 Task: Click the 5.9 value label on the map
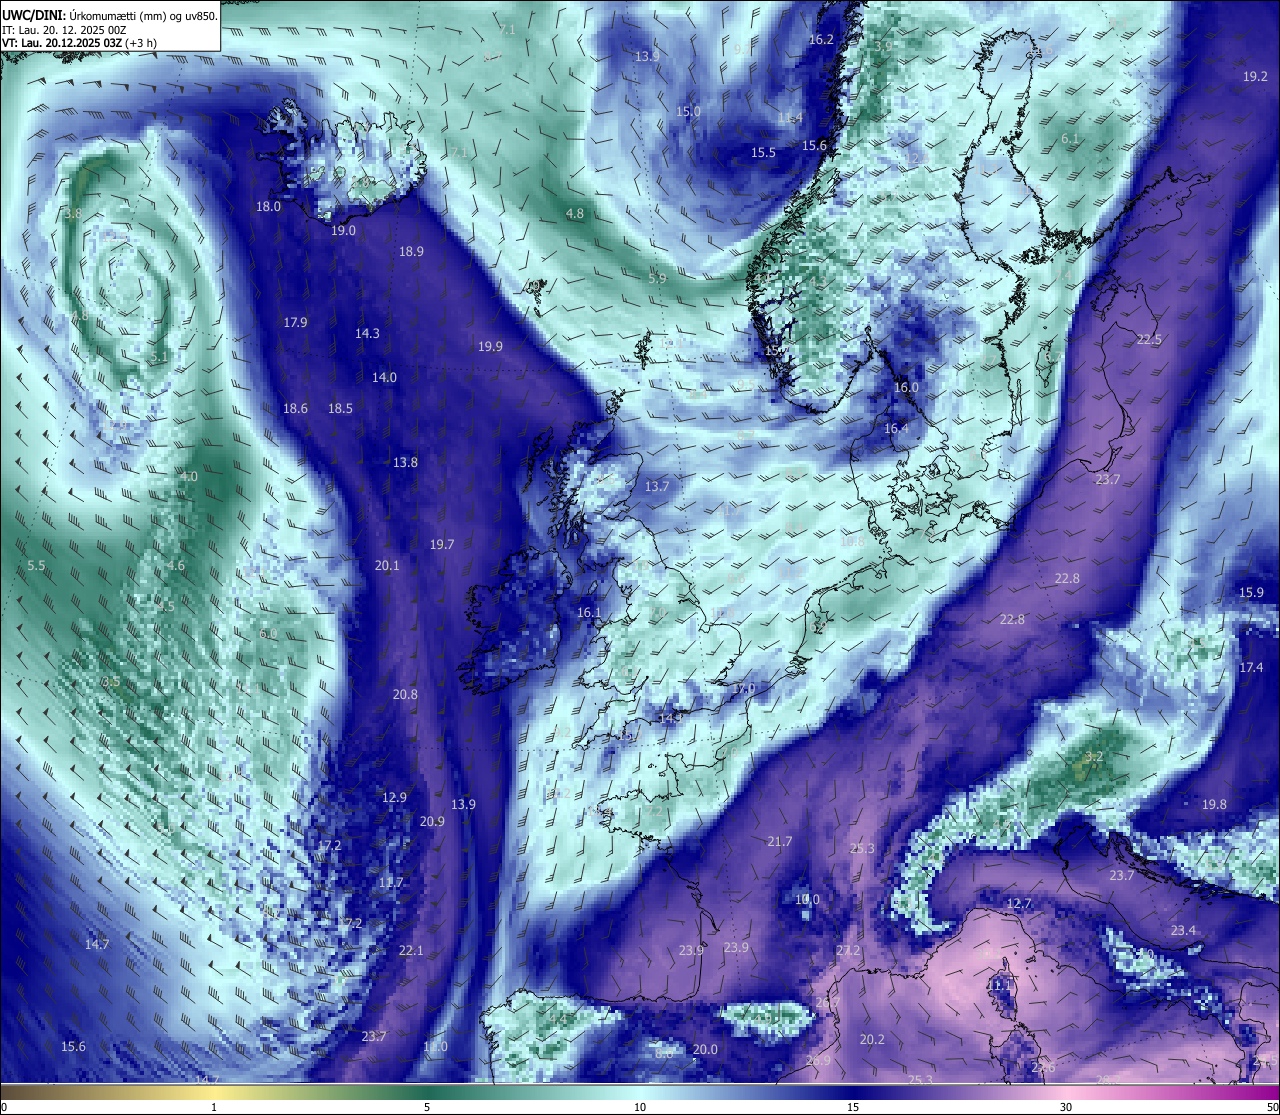coord(656,279)
